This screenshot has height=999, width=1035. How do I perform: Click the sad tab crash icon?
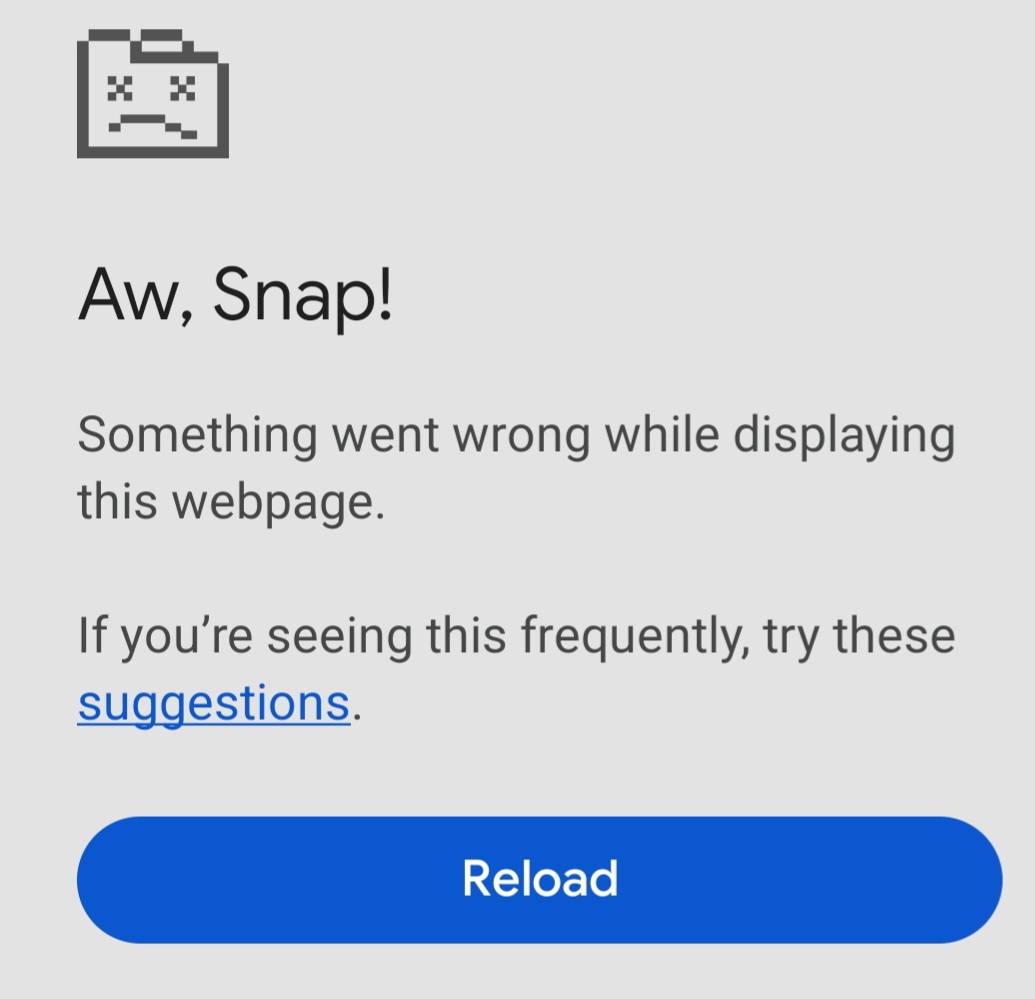pos(153,94)
